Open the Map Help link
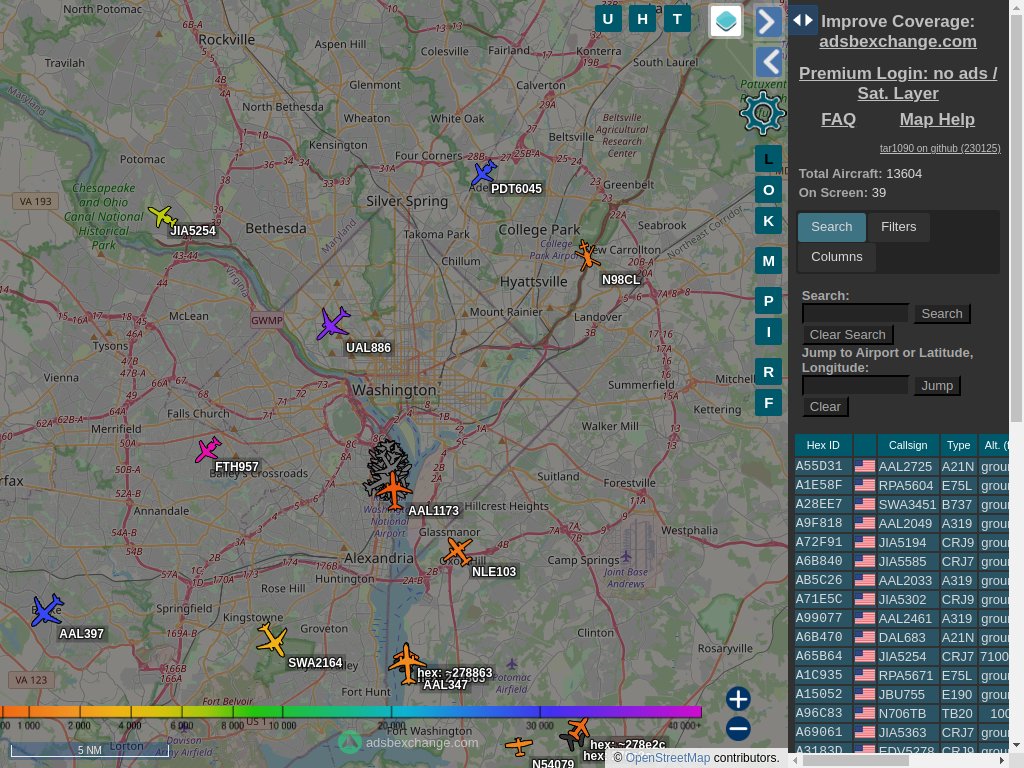The height and width of the screenshot is (768, 1024). [936, 120]
